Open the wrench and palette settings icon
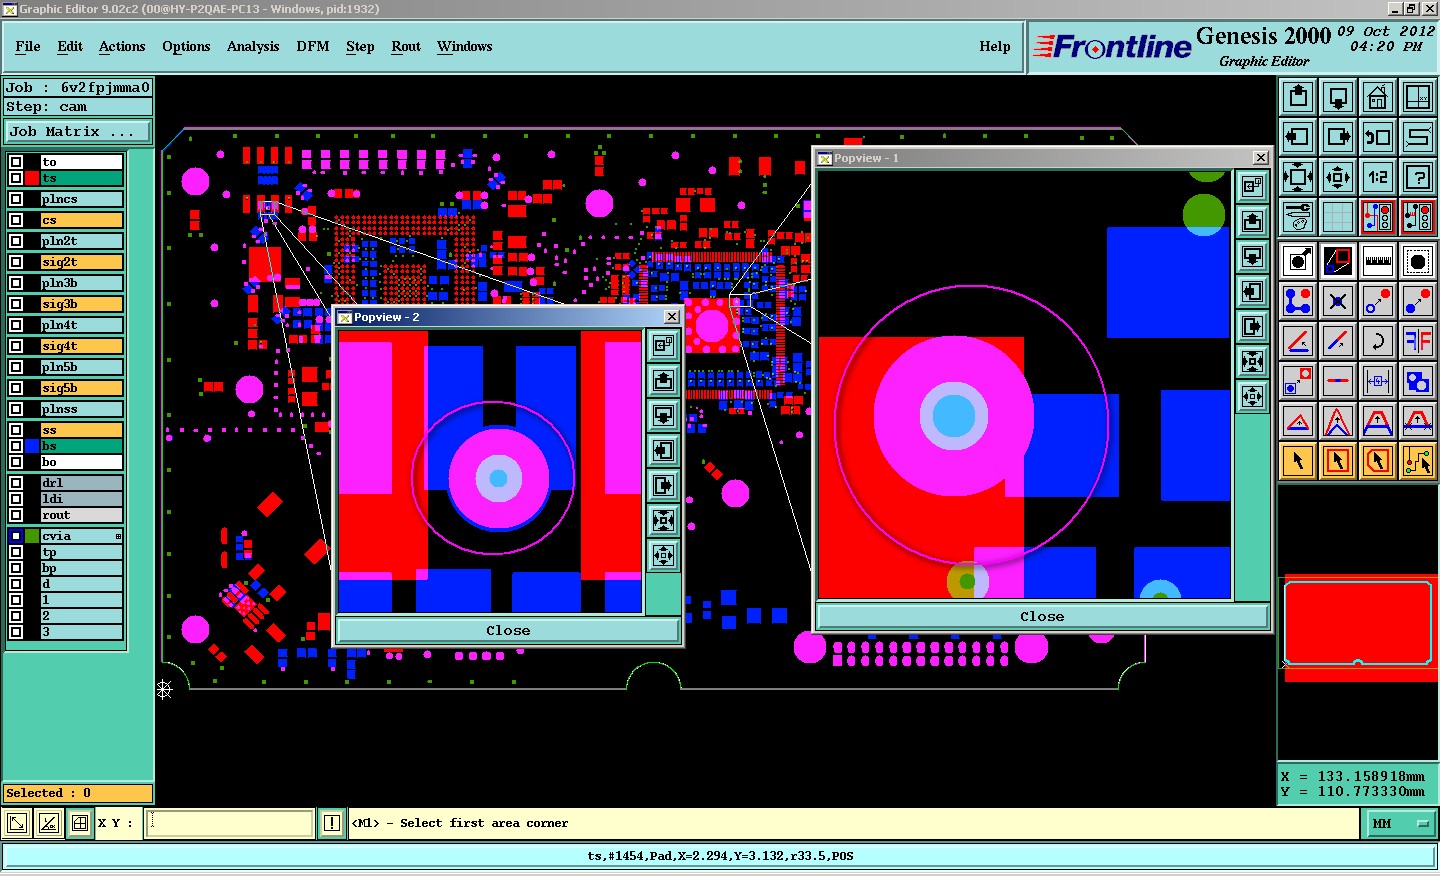The height and width of the screenshot is (876, 1440). 1298,217
